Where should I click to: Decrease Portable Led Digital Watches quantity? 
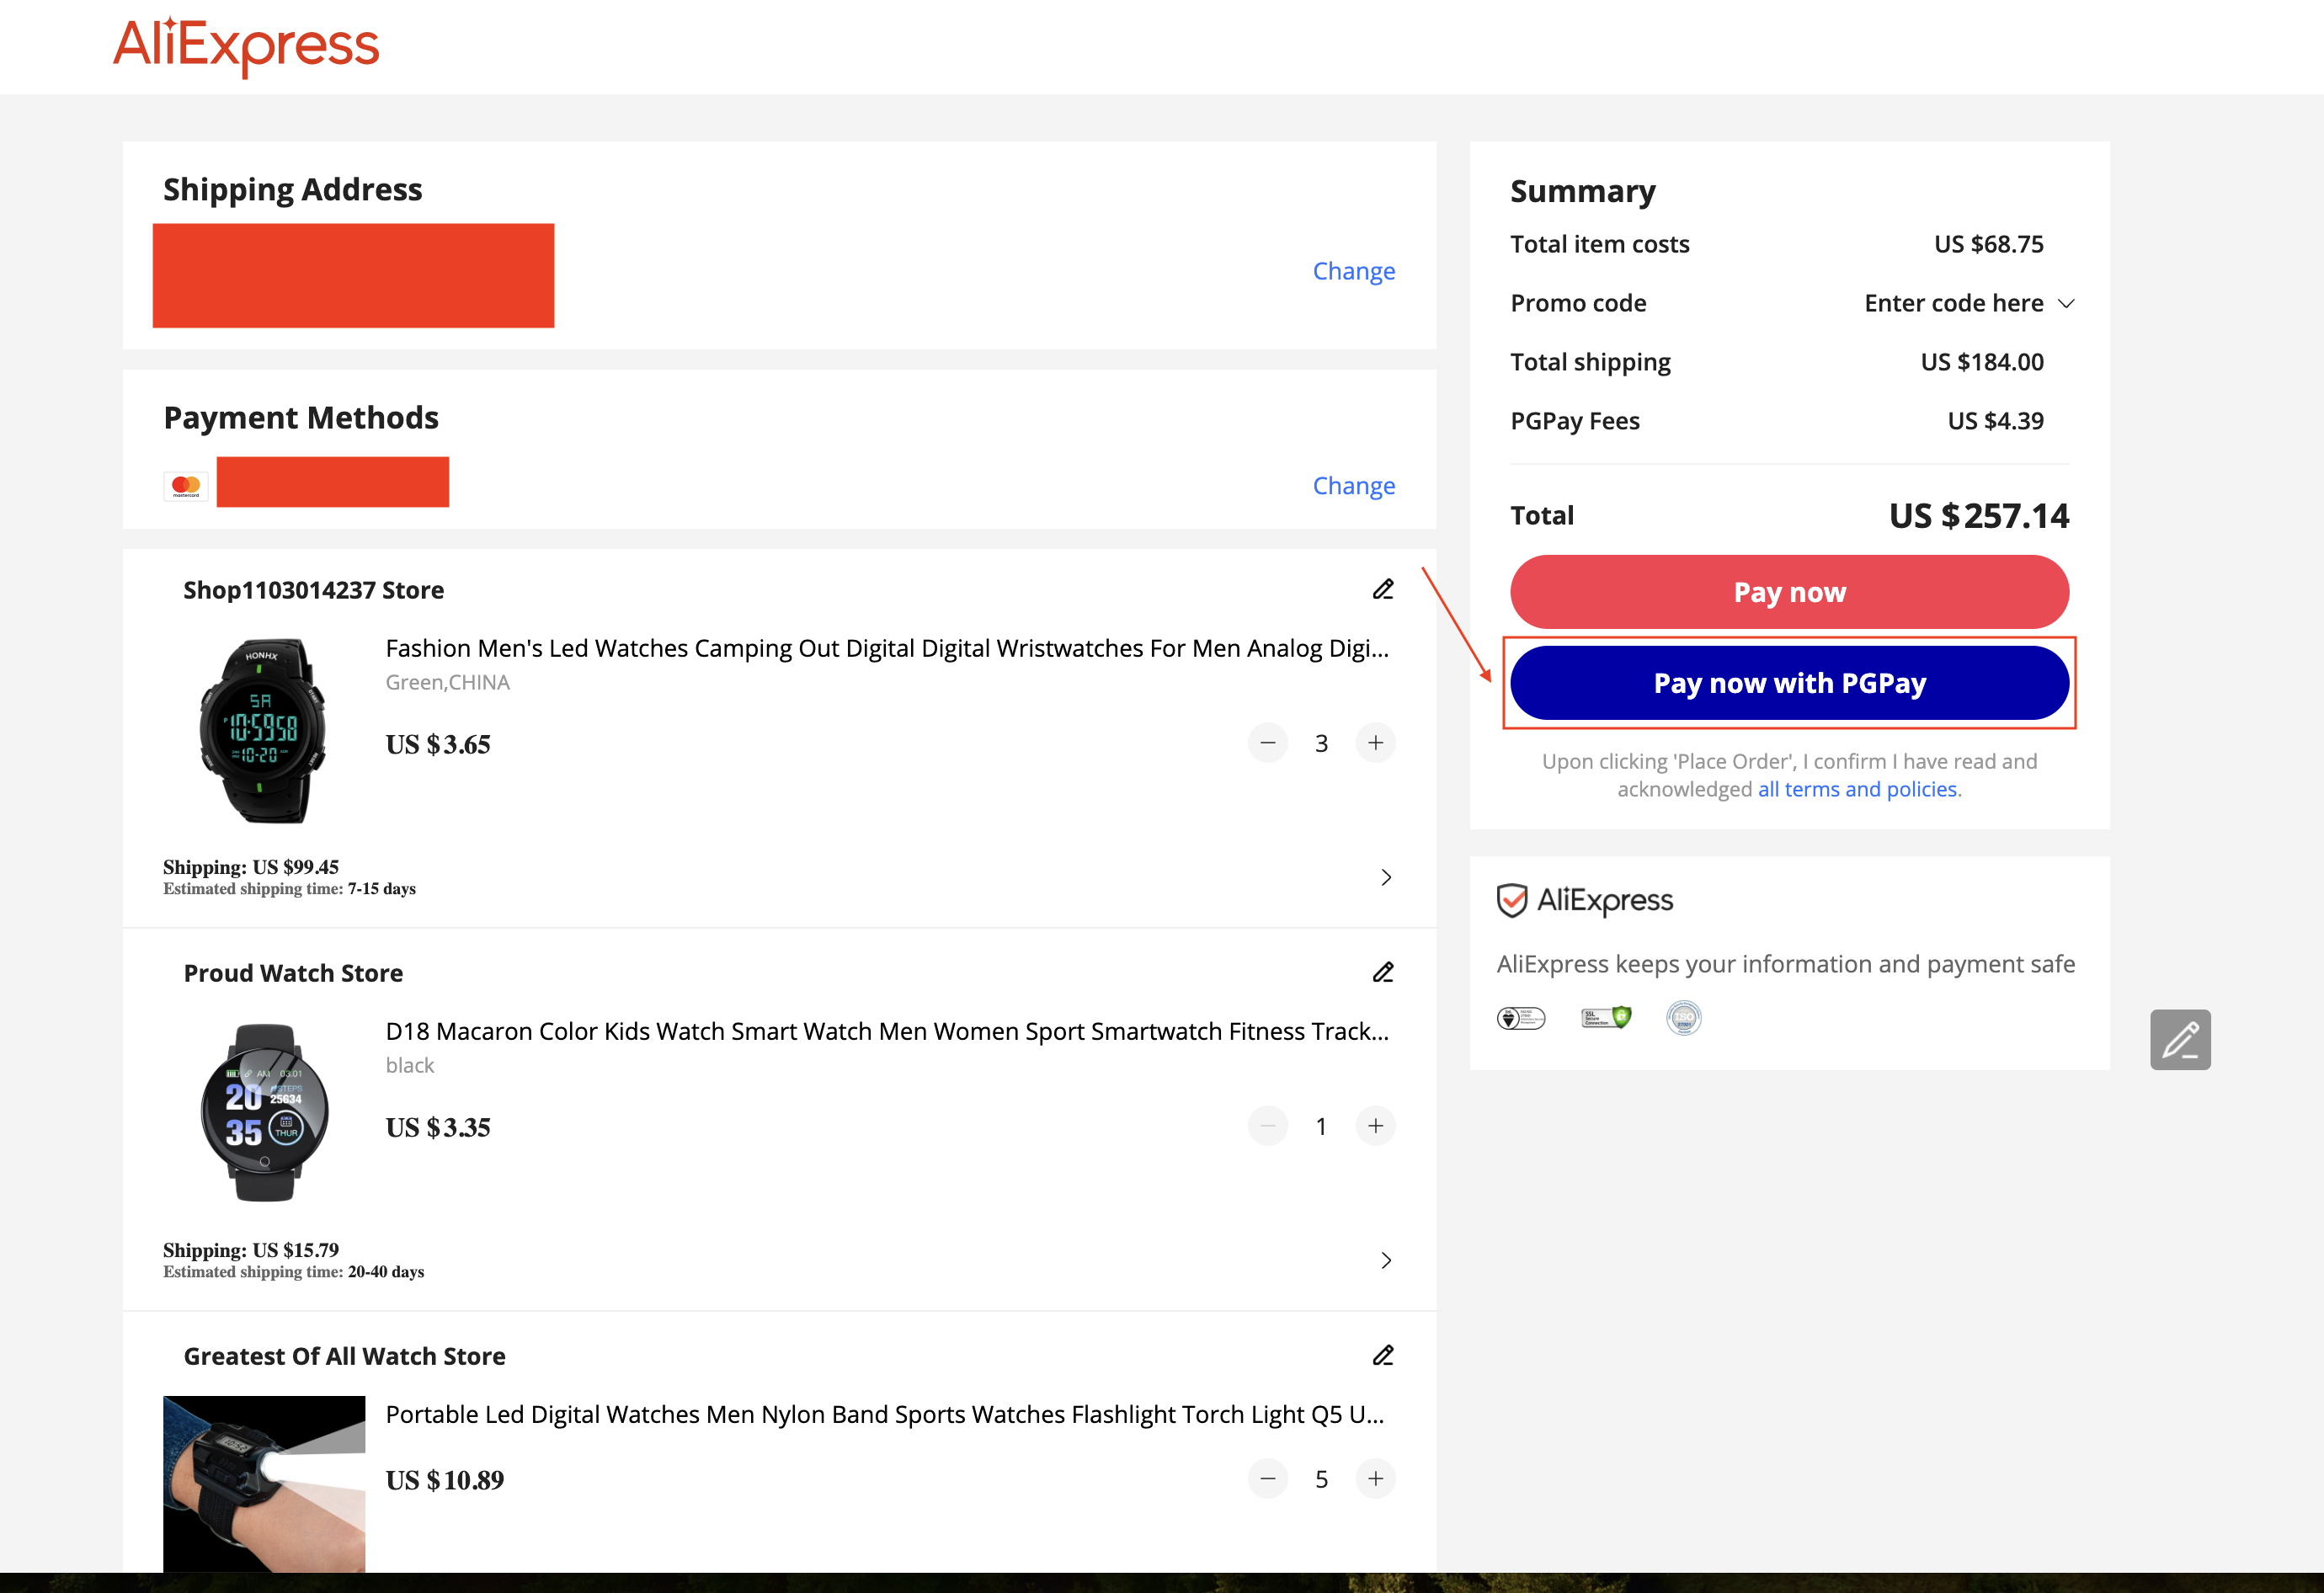click(x=1267, y=1478)
